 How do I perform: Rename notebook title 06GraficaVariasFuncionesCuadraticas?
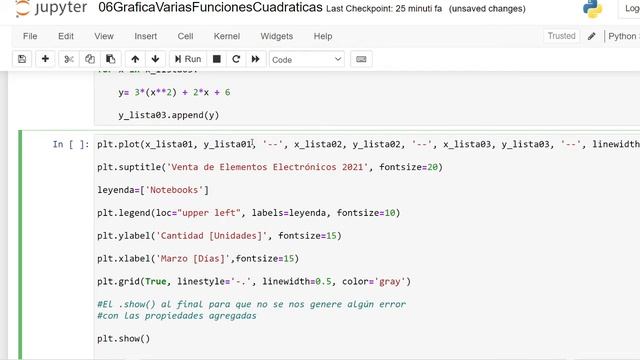click(210, 7)
